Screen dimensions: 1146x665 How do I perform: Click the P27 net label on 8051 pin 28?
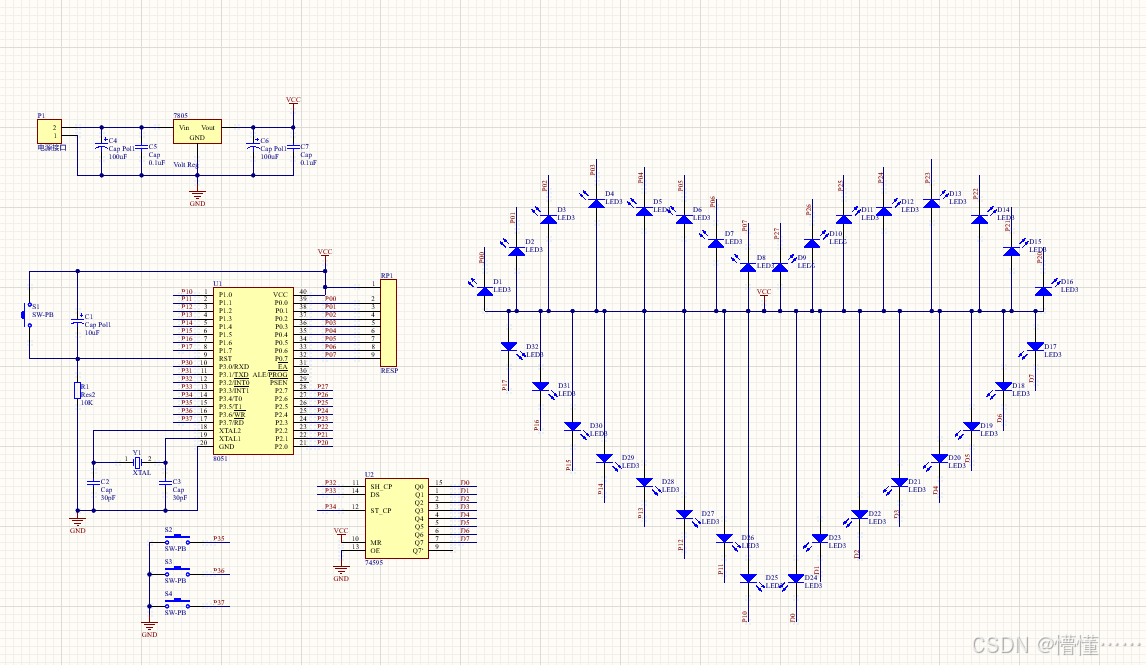323,387
